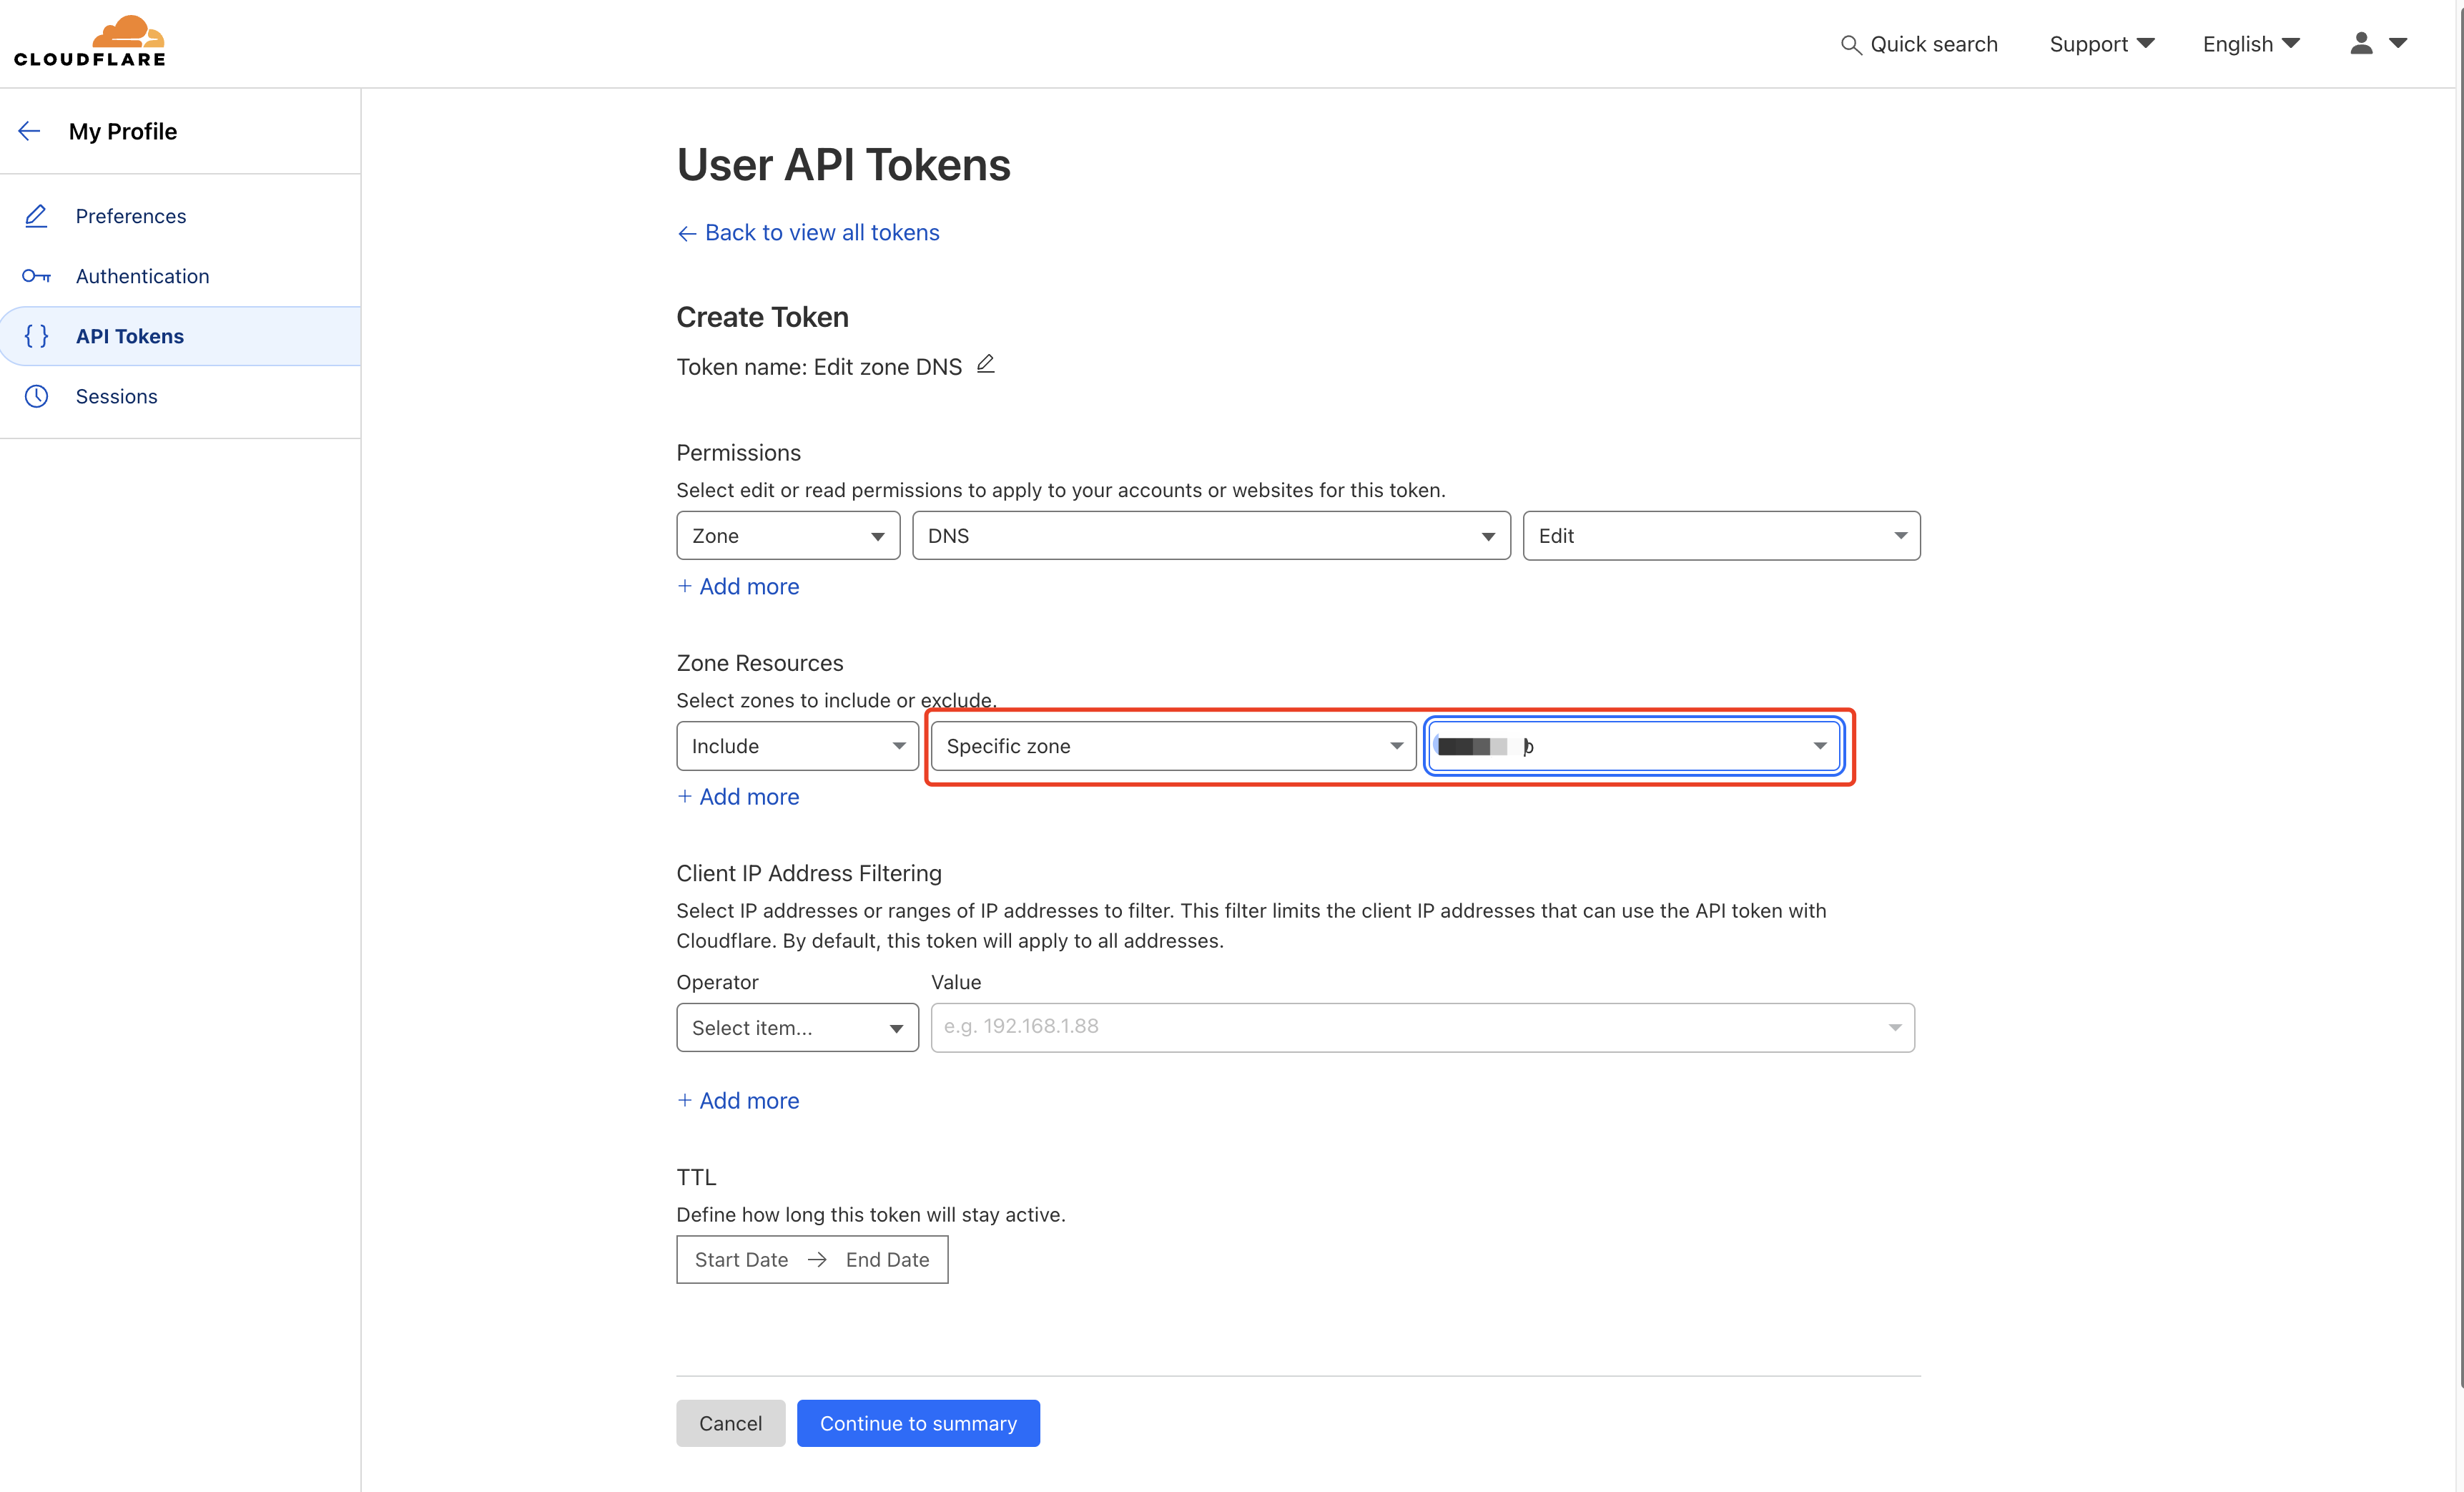Click the End Date field
The image size is (2464, 1492).
(887, 1260)
